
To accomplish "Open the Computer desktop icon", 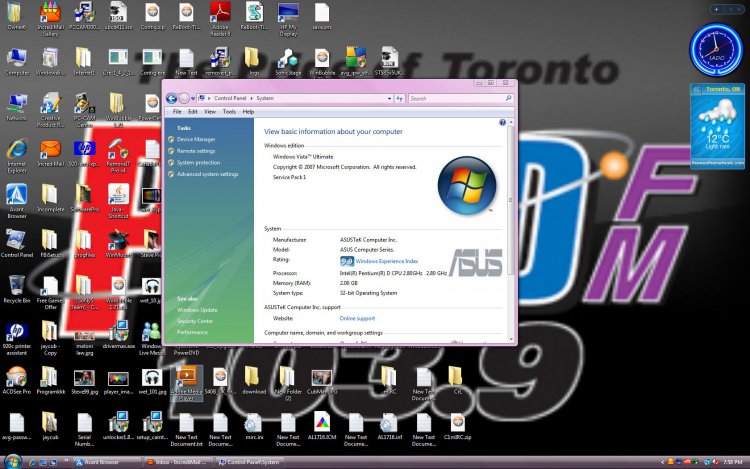I will (x=17, y=62).
